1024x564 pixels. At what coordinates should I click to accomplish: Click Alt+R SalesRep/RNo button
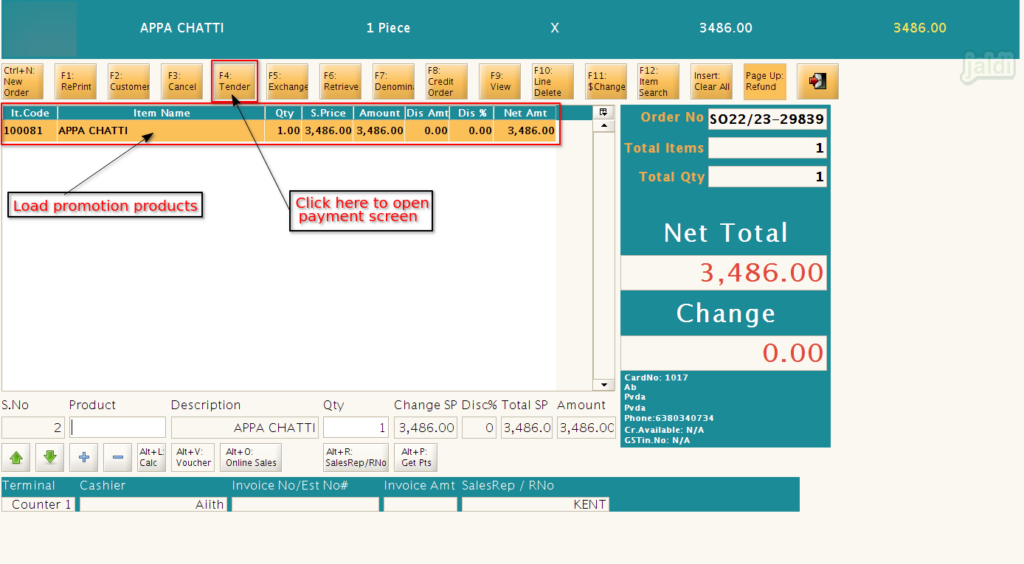click(356, 457)
